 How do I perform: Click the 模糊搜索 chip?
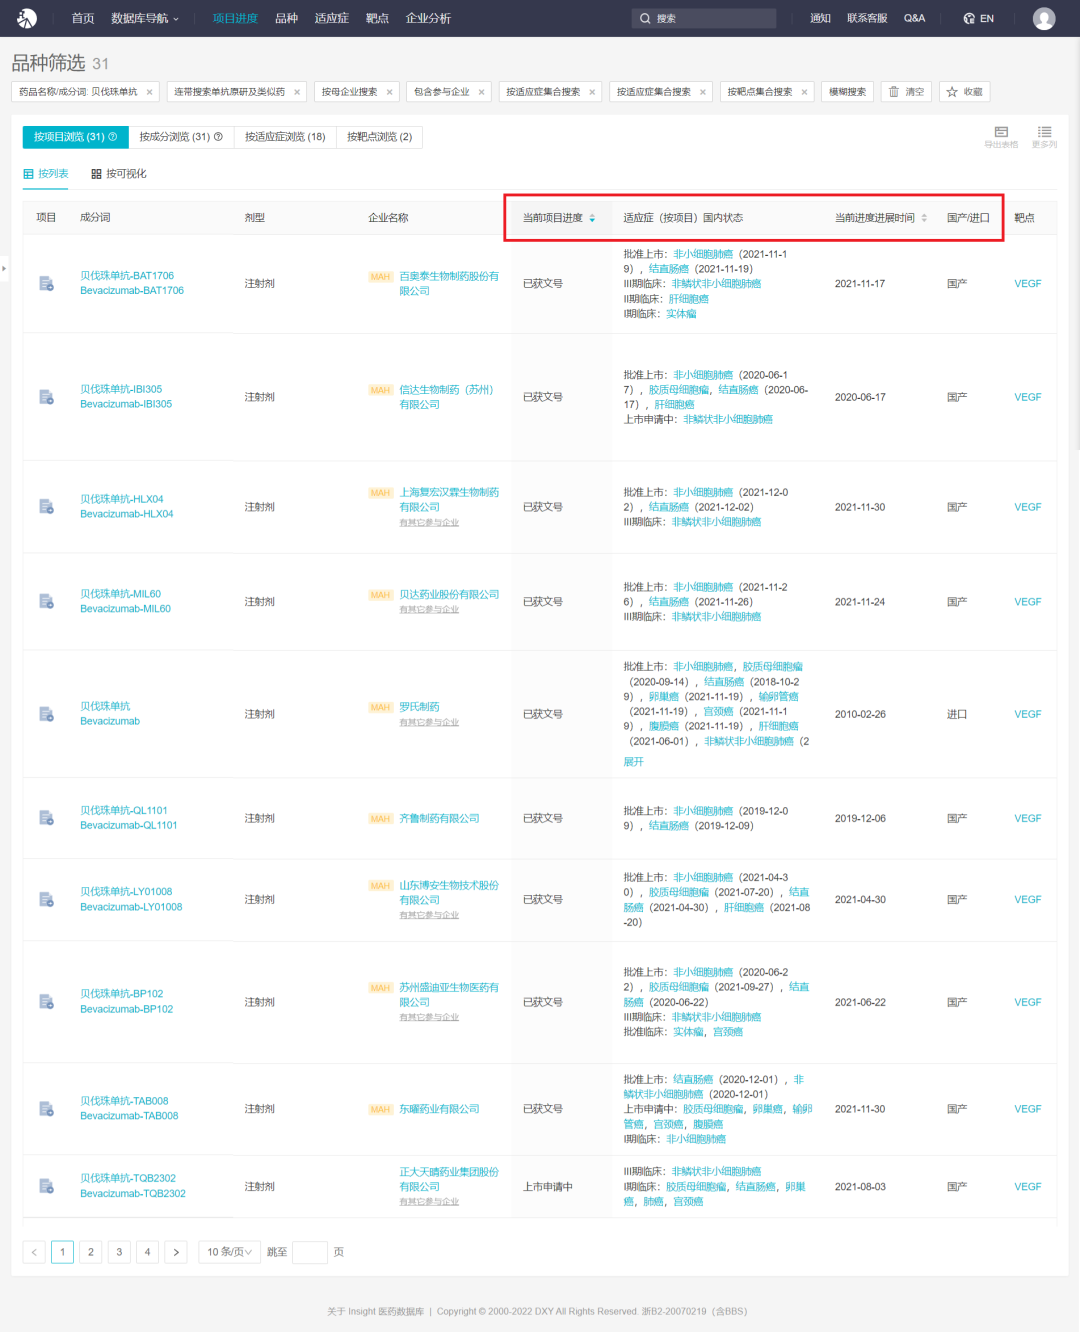click(x=847, y=92)
